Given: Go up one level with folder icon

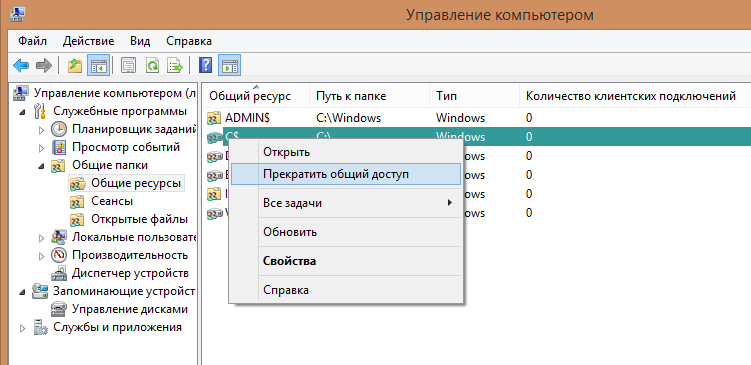Looking at the screenshot, I should pyautogui.click(x=75, y=66).
